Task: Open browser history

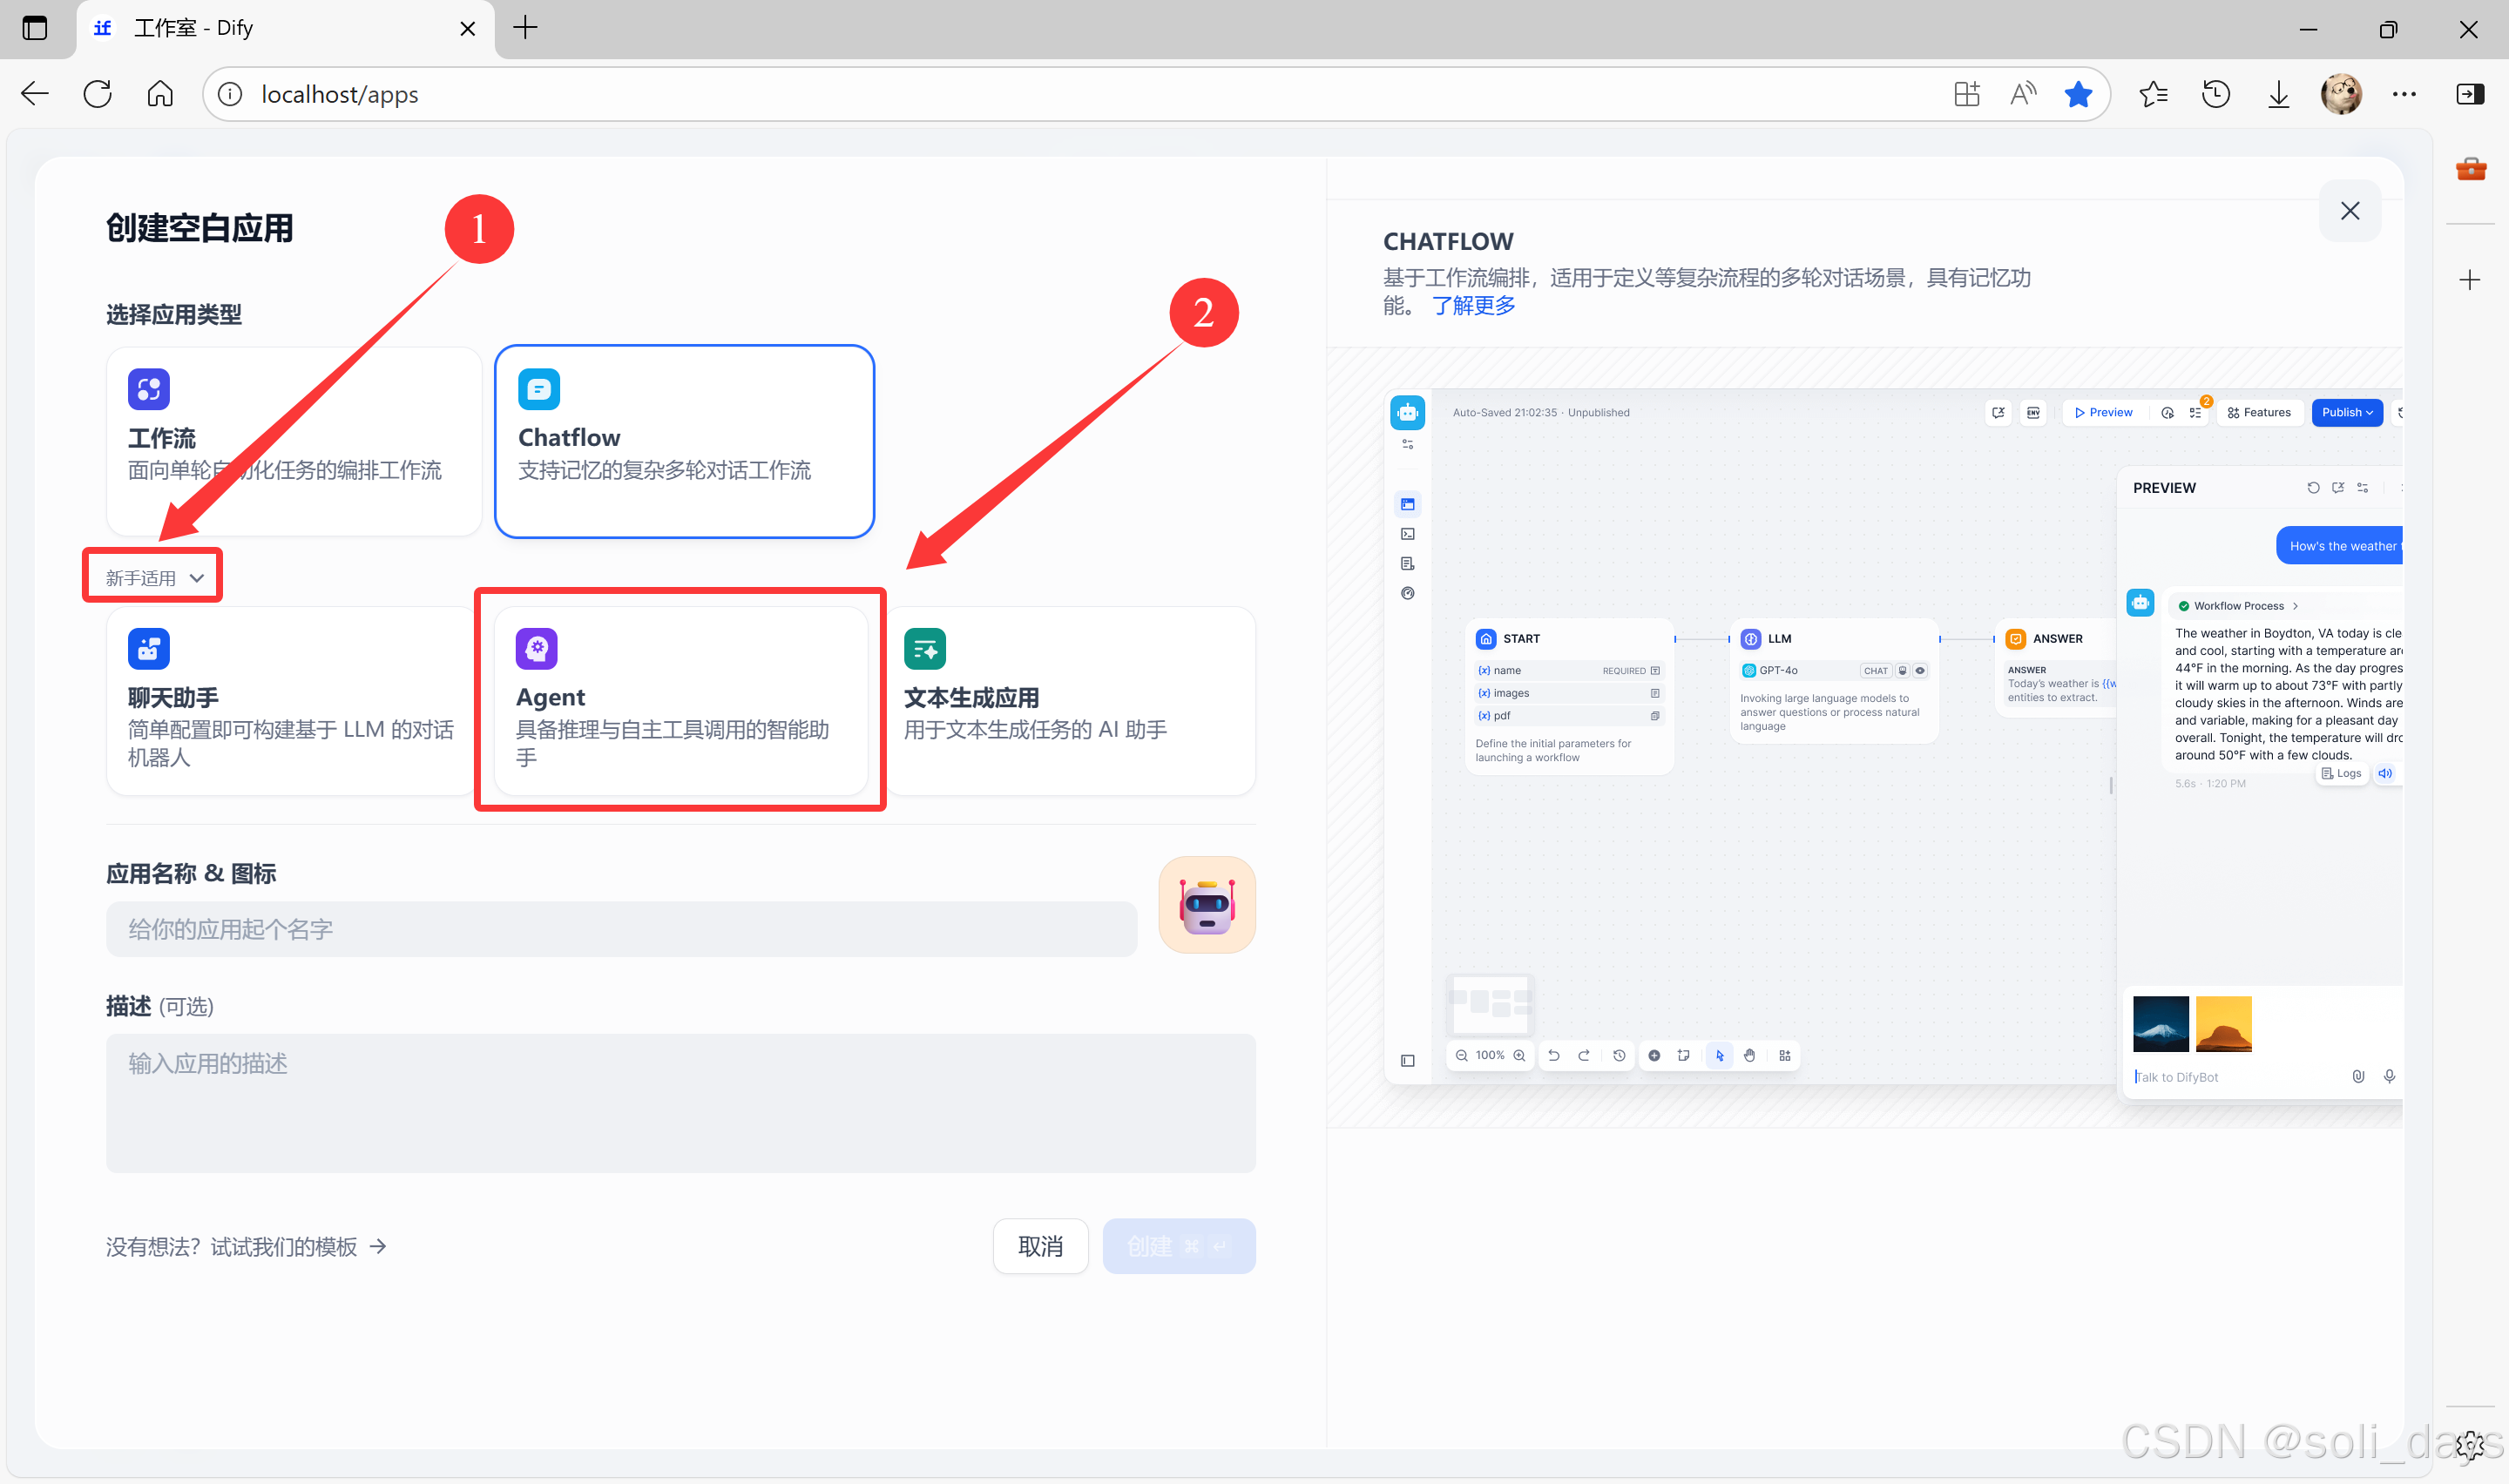Action: [2216, 94]
